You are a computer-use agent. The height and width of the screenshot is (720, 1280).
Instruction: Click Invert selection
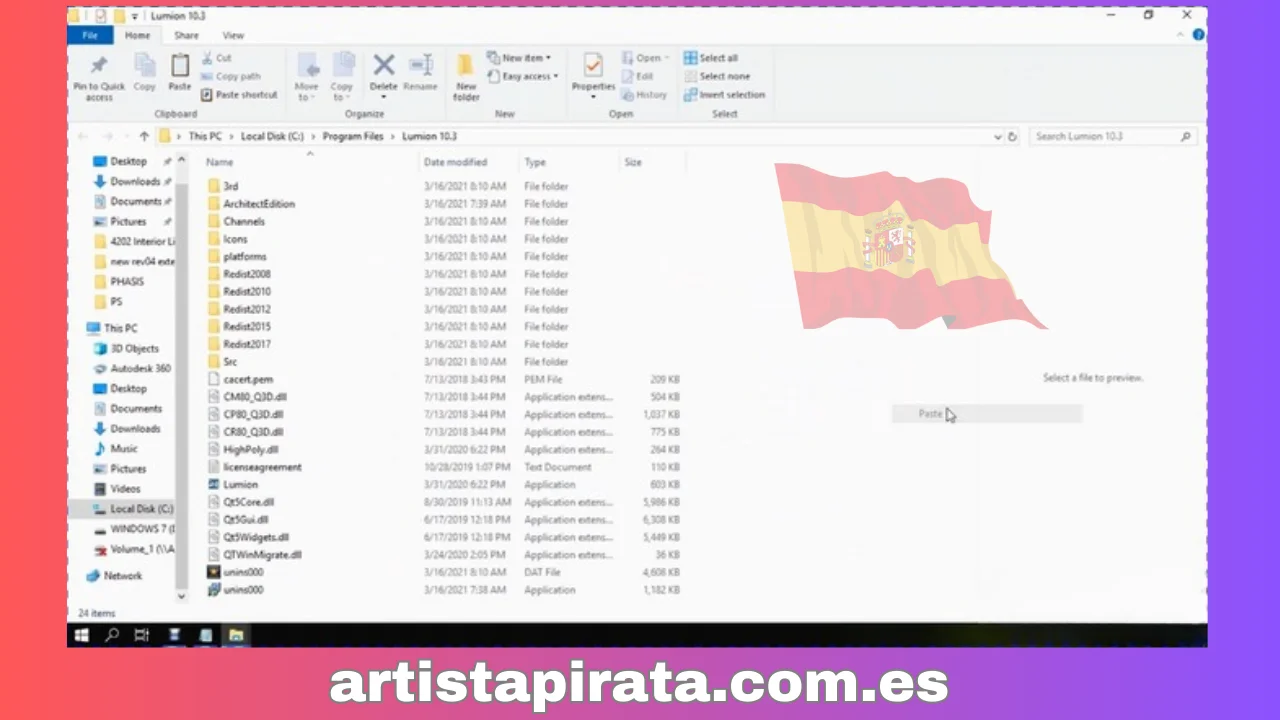pos(725,95)
